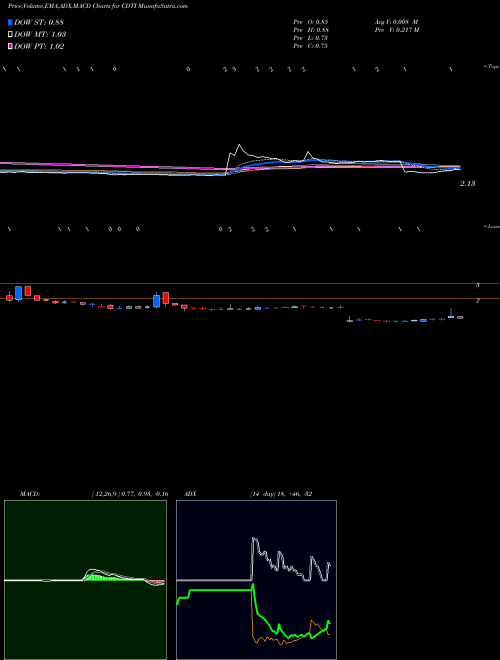The height and width of the screenshot is (660, 500).
Task: Click the axis label 2 on candlestick chart
Action: (x=478, y=301)
